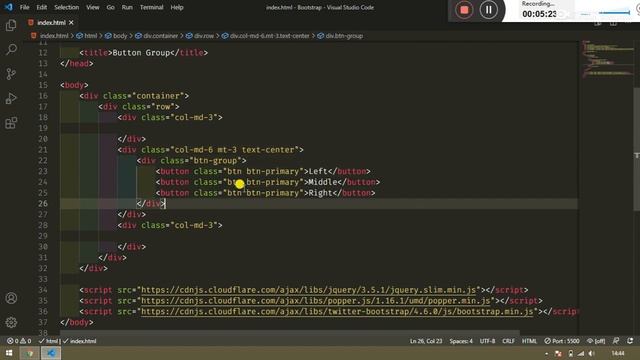The width and height of the screenshot is (640, 360).
Task: Click the VS Code taskbar icon
Action: (51, 353)
